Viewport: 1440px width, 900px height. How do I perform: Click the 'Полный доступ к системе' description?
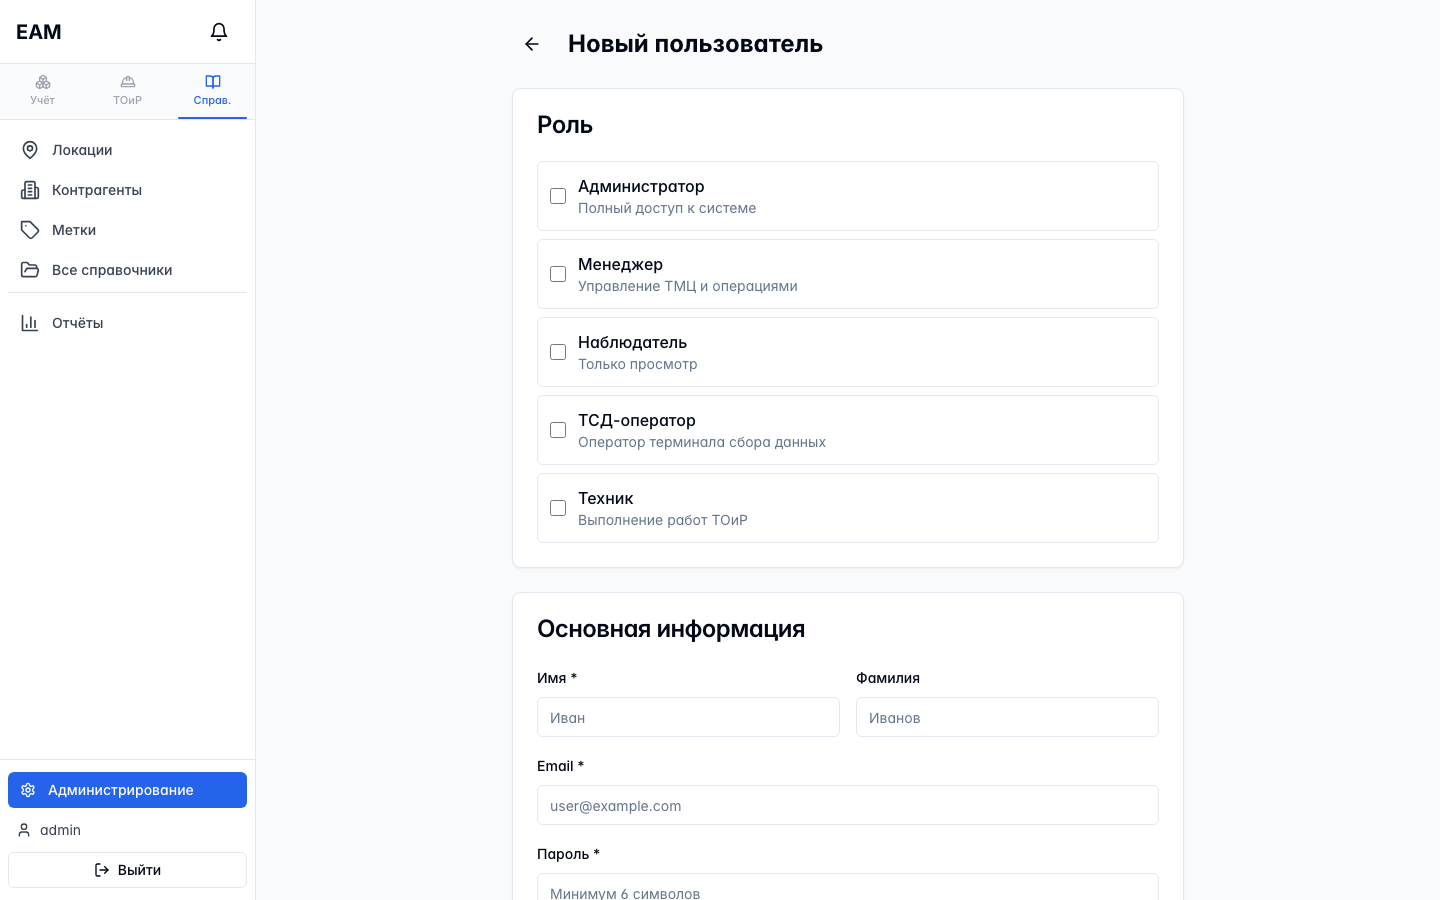pos(667,208)
